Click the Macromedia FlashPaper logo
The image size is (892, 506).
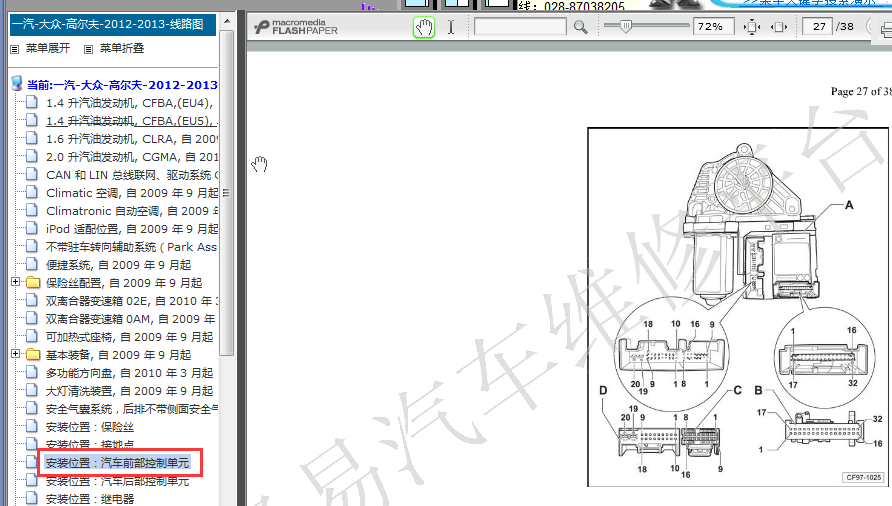(x=296, y=27)
